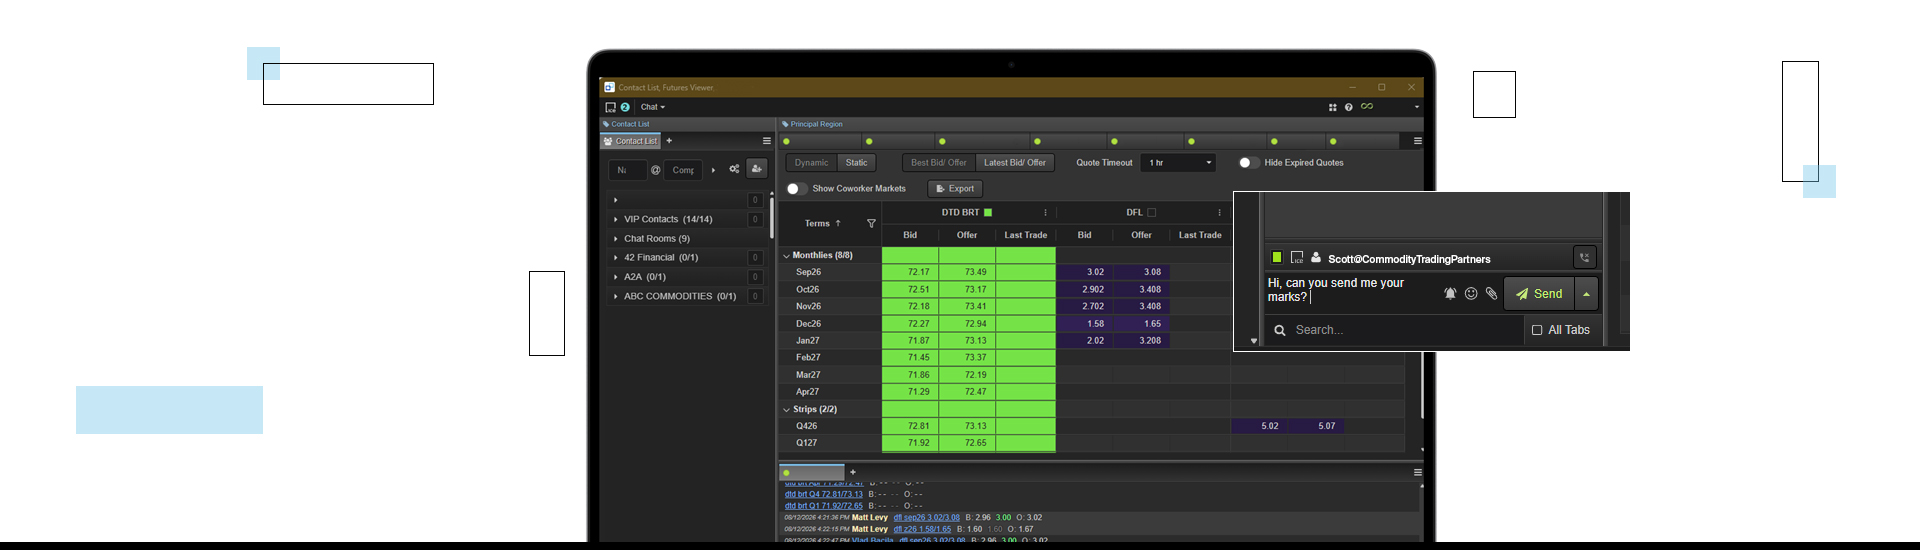The image size is (1920, 550).
Task: Check the All Tabs checkbox
Action: click(x=1537, y=330)
